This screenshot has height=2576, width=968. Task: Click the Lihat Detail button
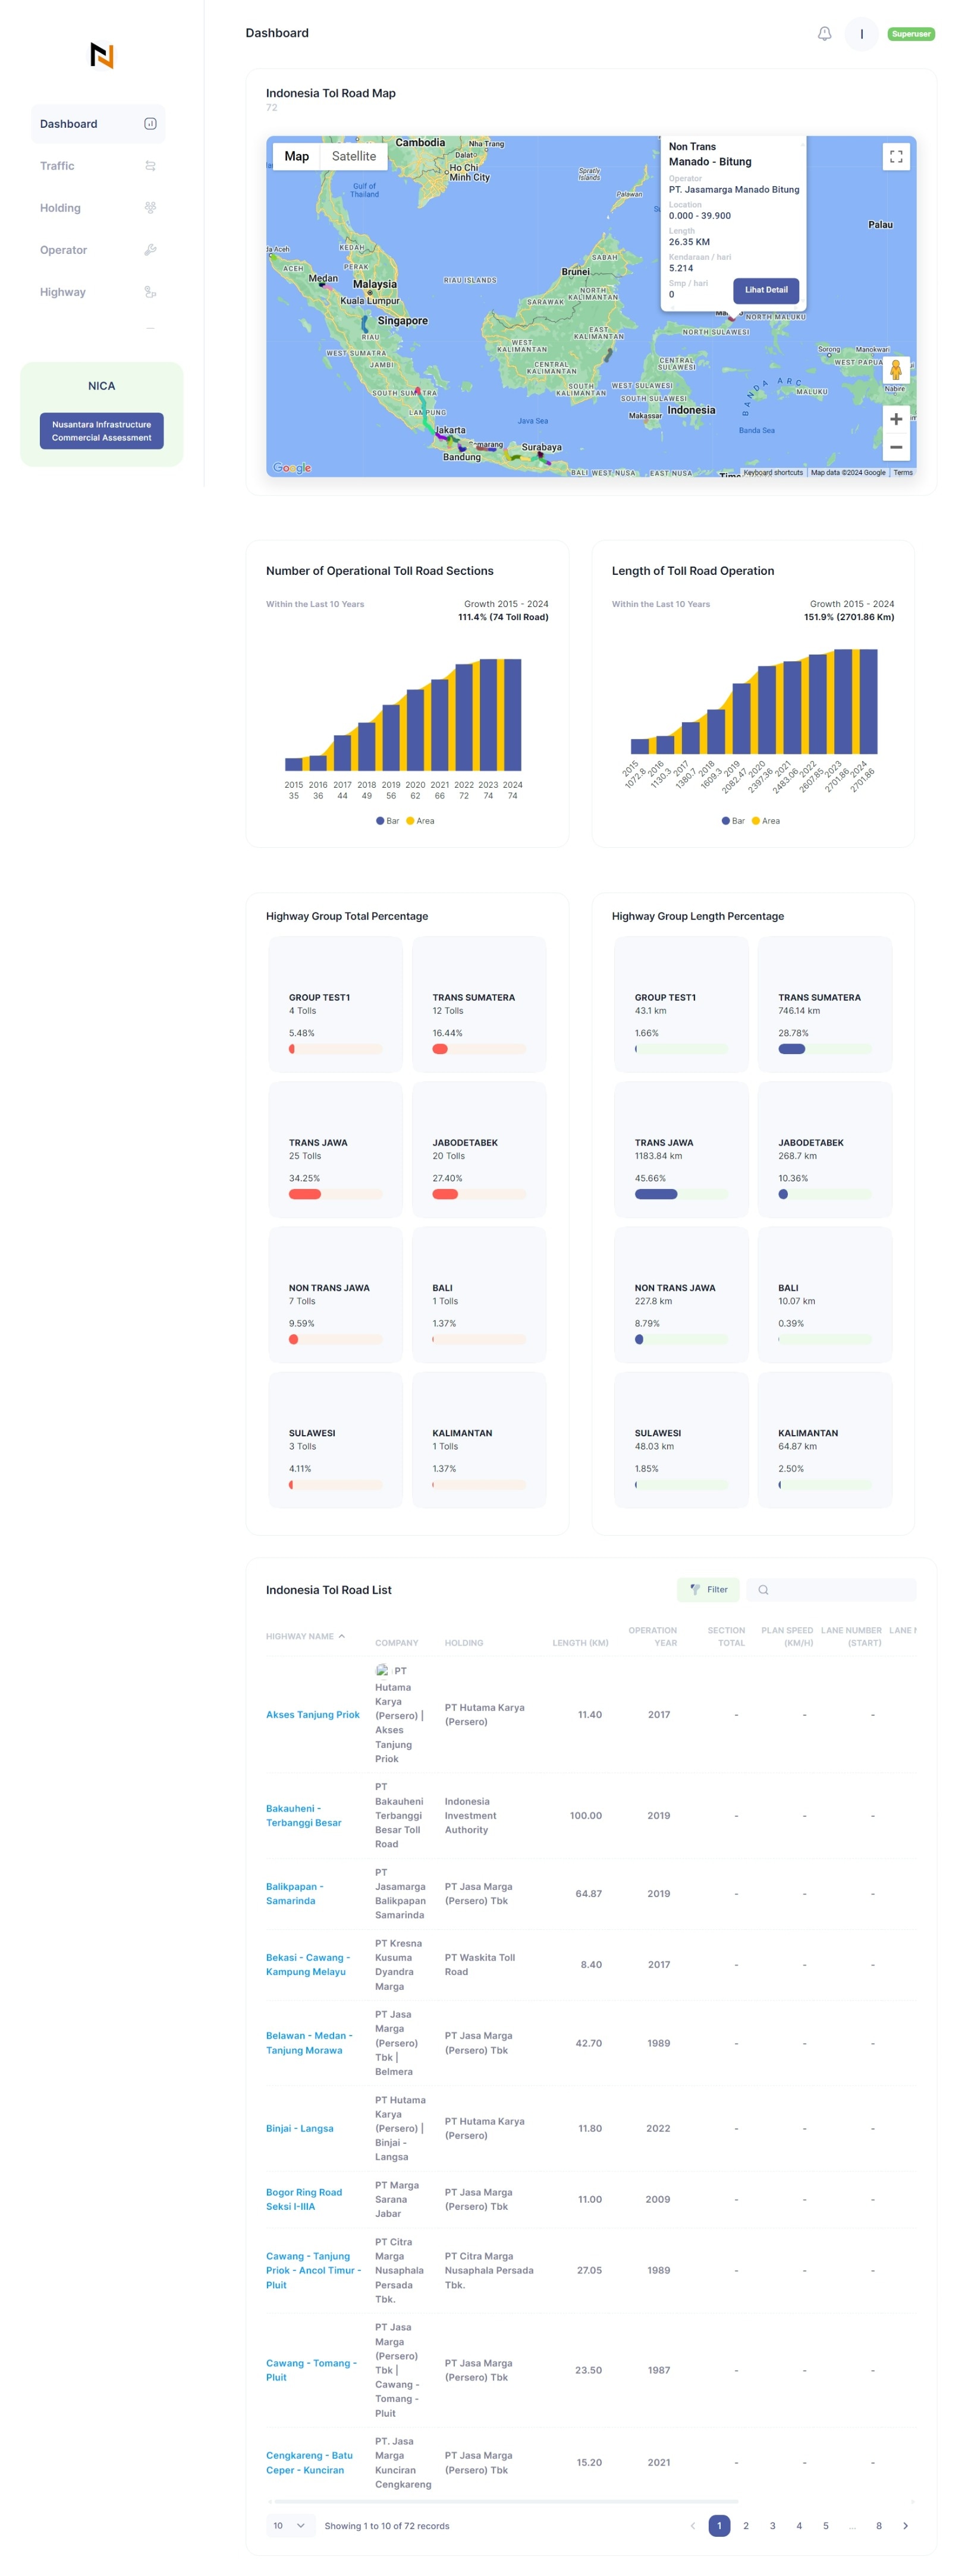766,290
